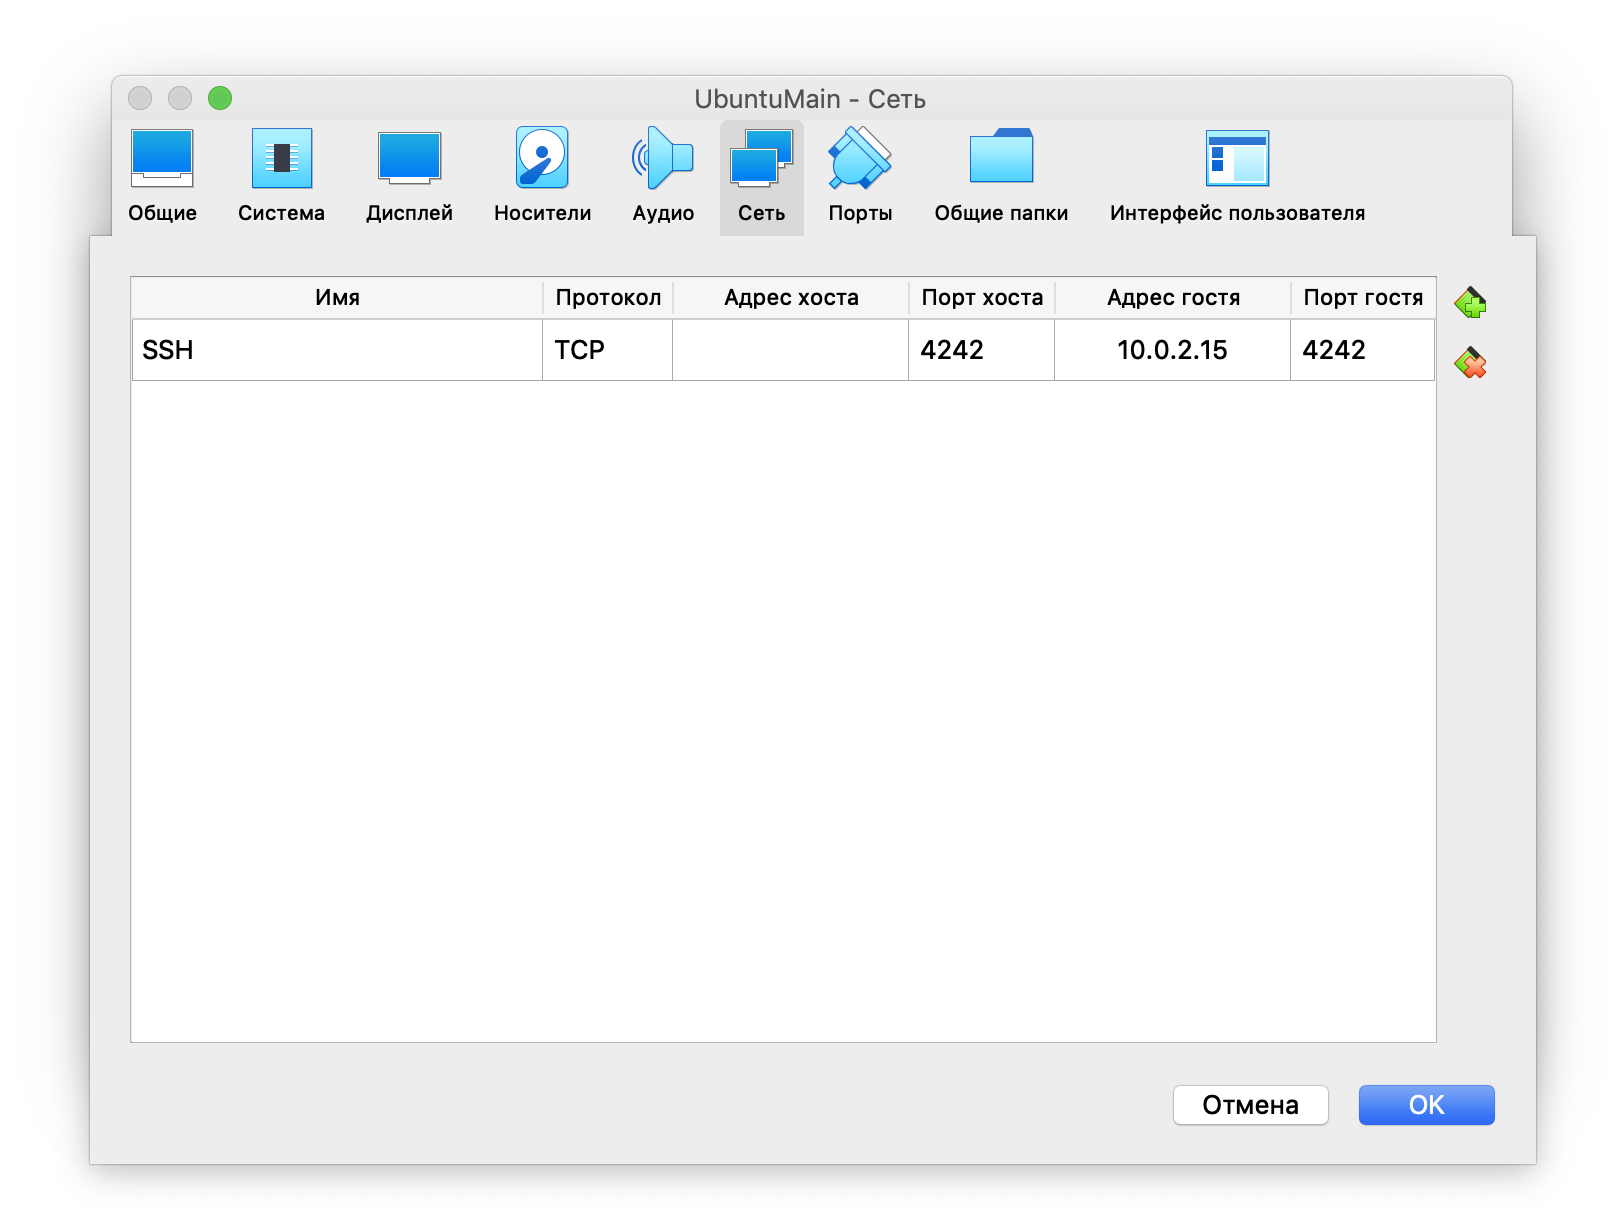This screenshot has height=1218, width=1624.
Task: Open the Аудио settings section
Action: 663,177
